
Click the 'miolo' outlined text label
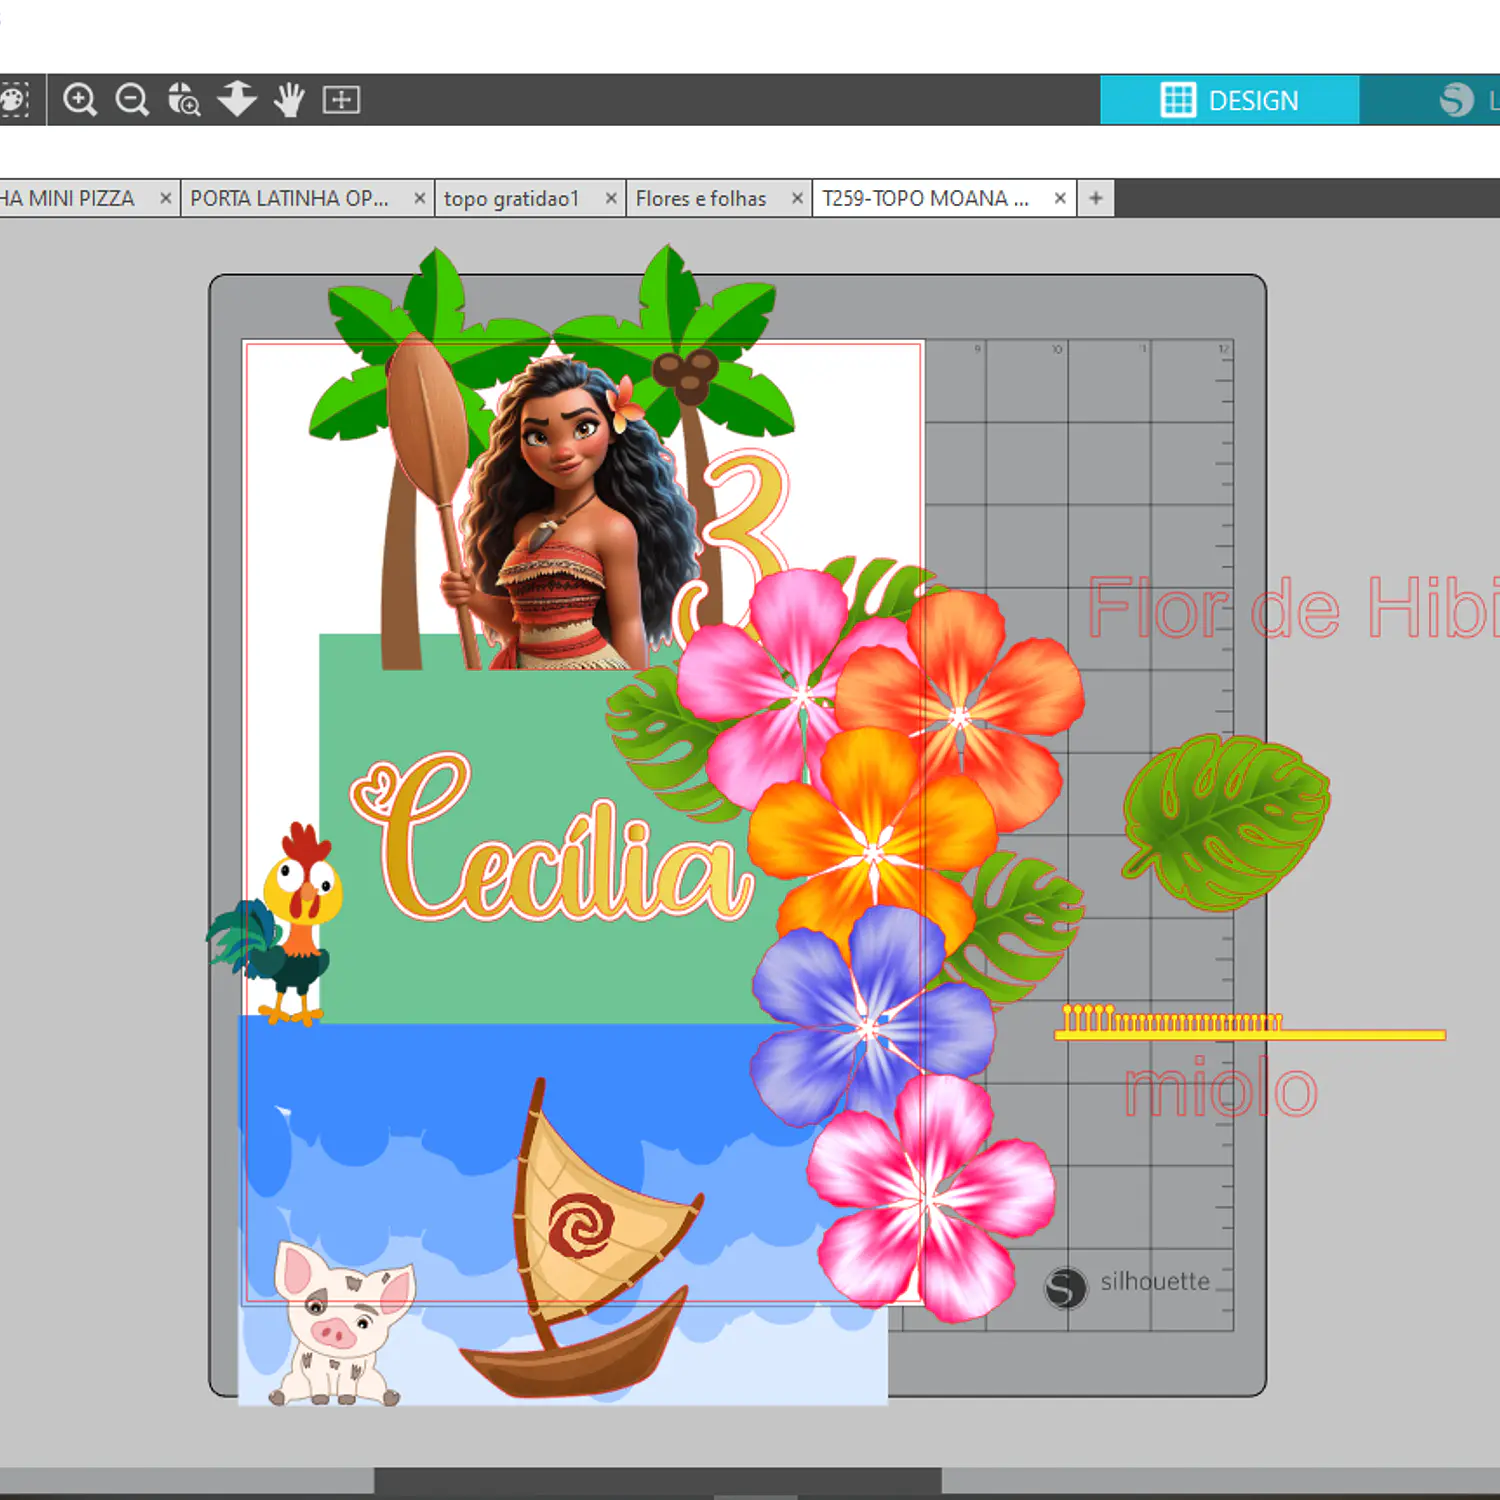coord(1221,1089)
